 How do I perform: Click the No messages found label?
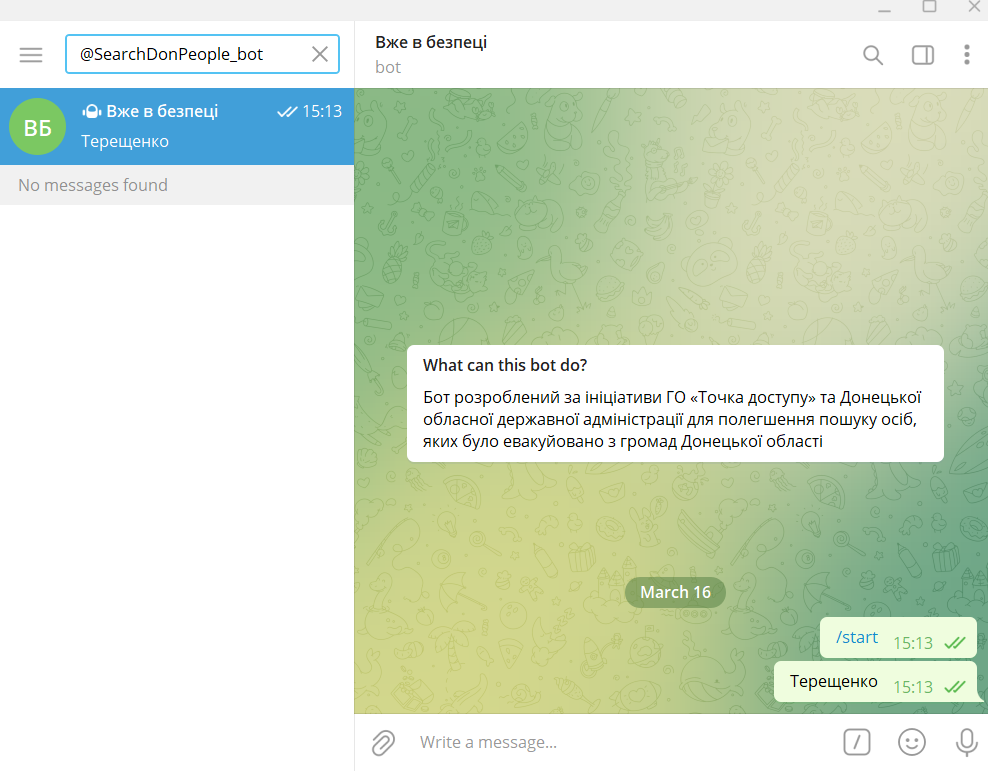click(93, 185)
